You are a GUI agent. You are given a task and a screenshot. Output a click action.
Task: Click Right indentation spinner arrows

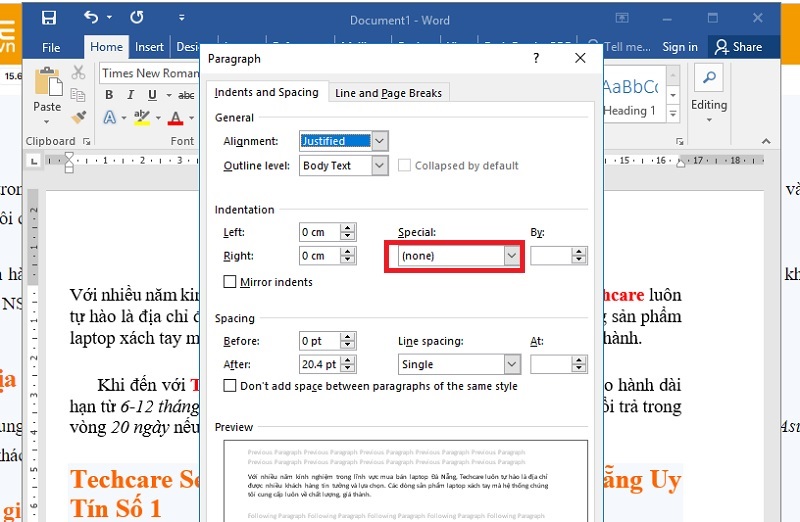pos(347,256)
